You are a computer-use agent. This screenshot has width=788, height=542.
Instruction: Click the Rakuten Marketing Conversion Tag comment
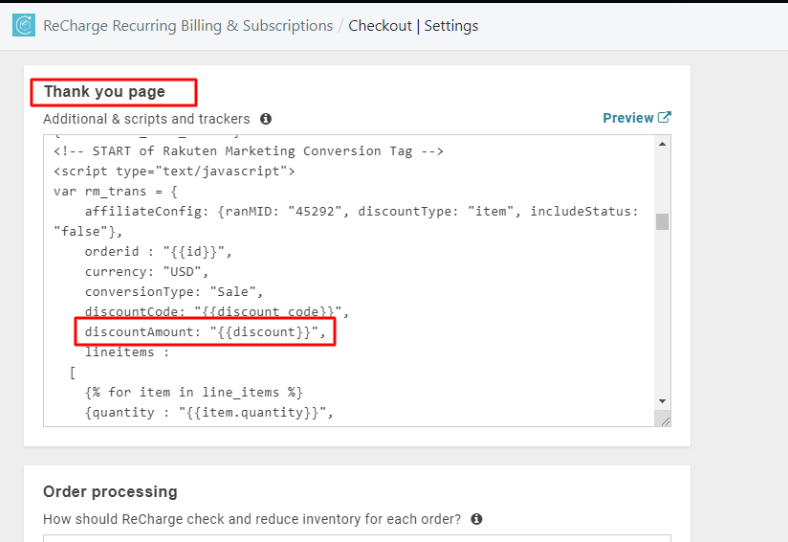(248, 151)
